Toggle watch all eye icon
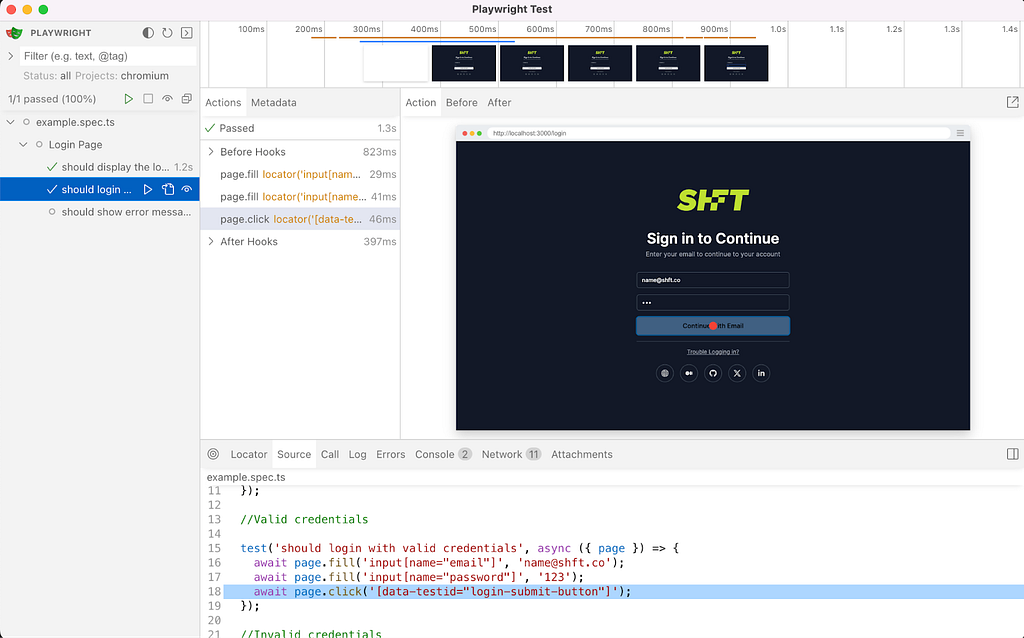The height and width of the screenshot is (638, 1024). click(167, 99)
